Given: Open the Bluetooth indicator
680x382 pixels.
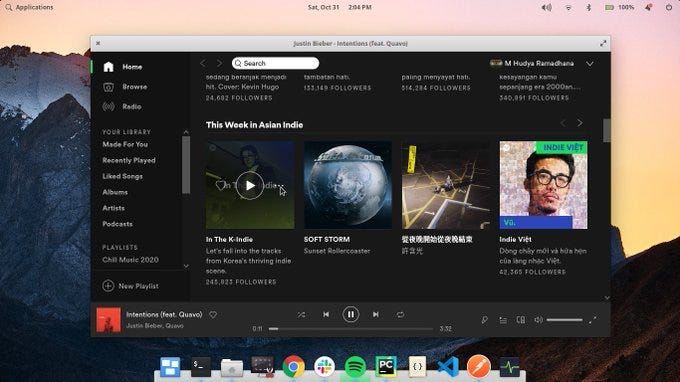Looking at the screenshot, I should pyautogui.click(x=588, y=7).
